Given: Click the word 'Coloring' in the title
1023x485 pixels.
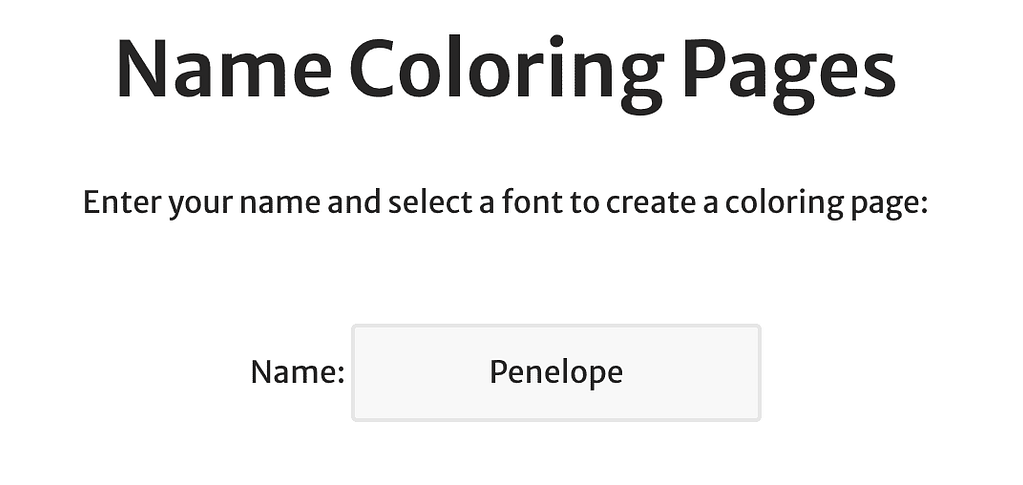Looking at the screenshot, I should pos(505,70).
